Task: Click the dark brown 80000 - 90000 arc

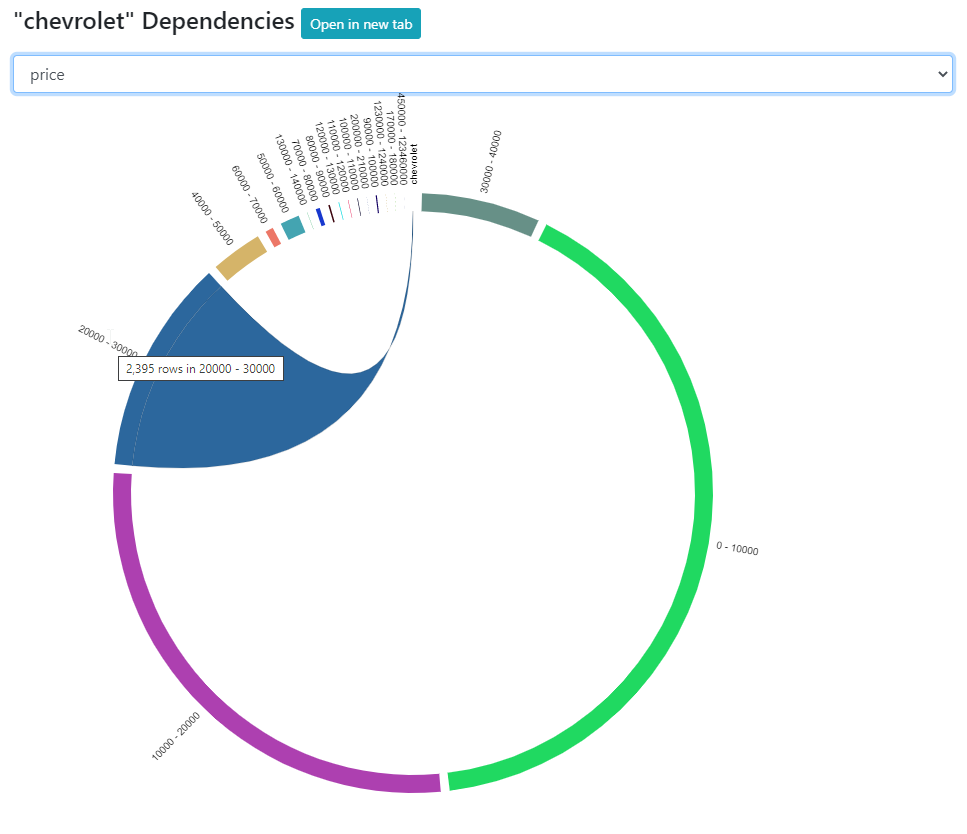Action: 331,214
